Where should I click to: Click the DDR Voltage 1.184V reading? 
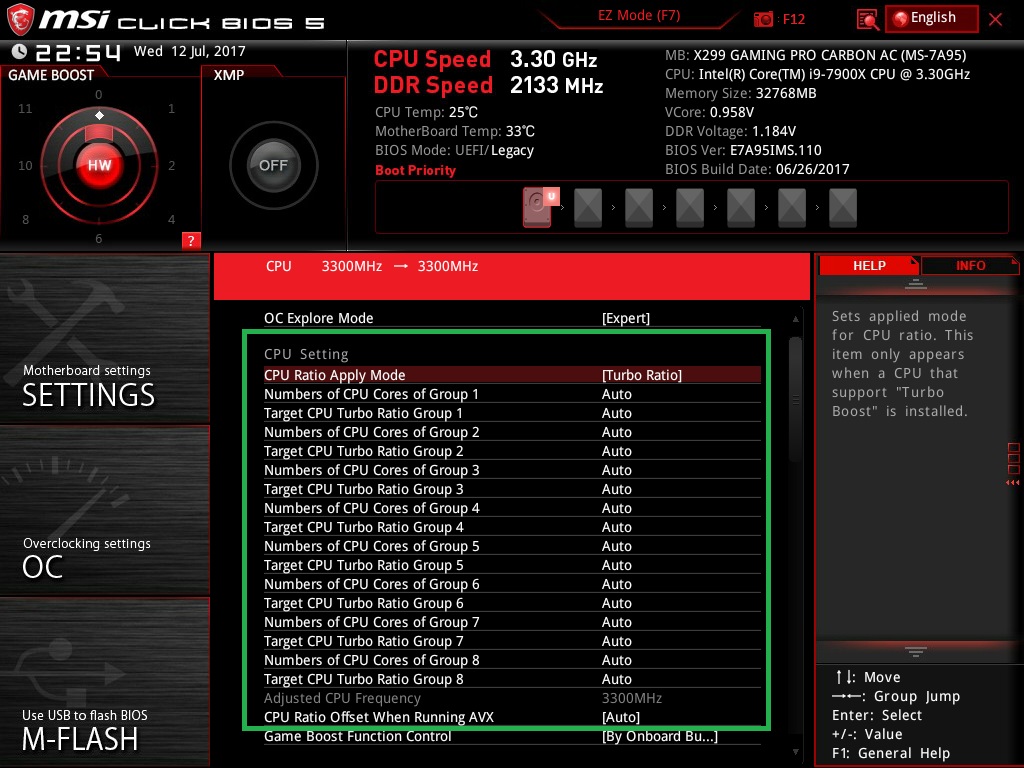click(730, 131)
